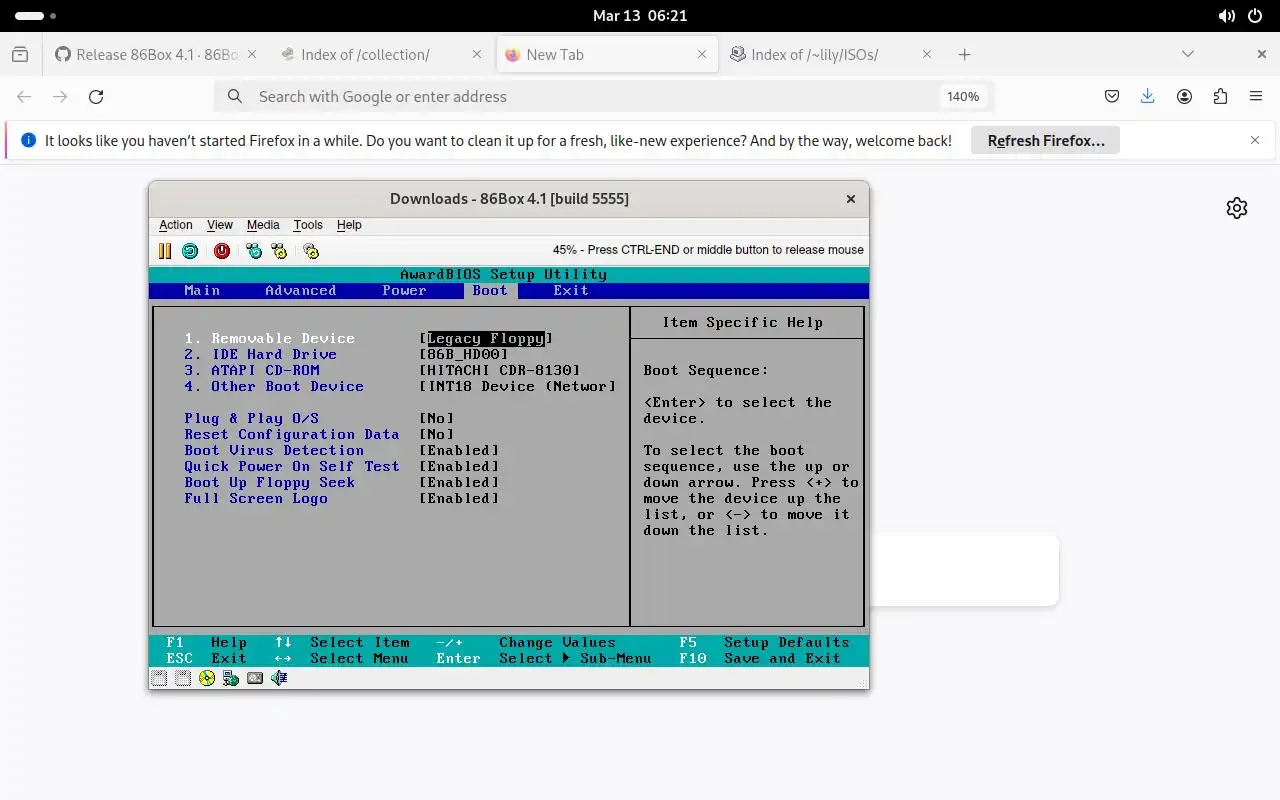Click the GNOME activities pill indicator
Screen dimensions: 1280x800
[x=36, y=16]
